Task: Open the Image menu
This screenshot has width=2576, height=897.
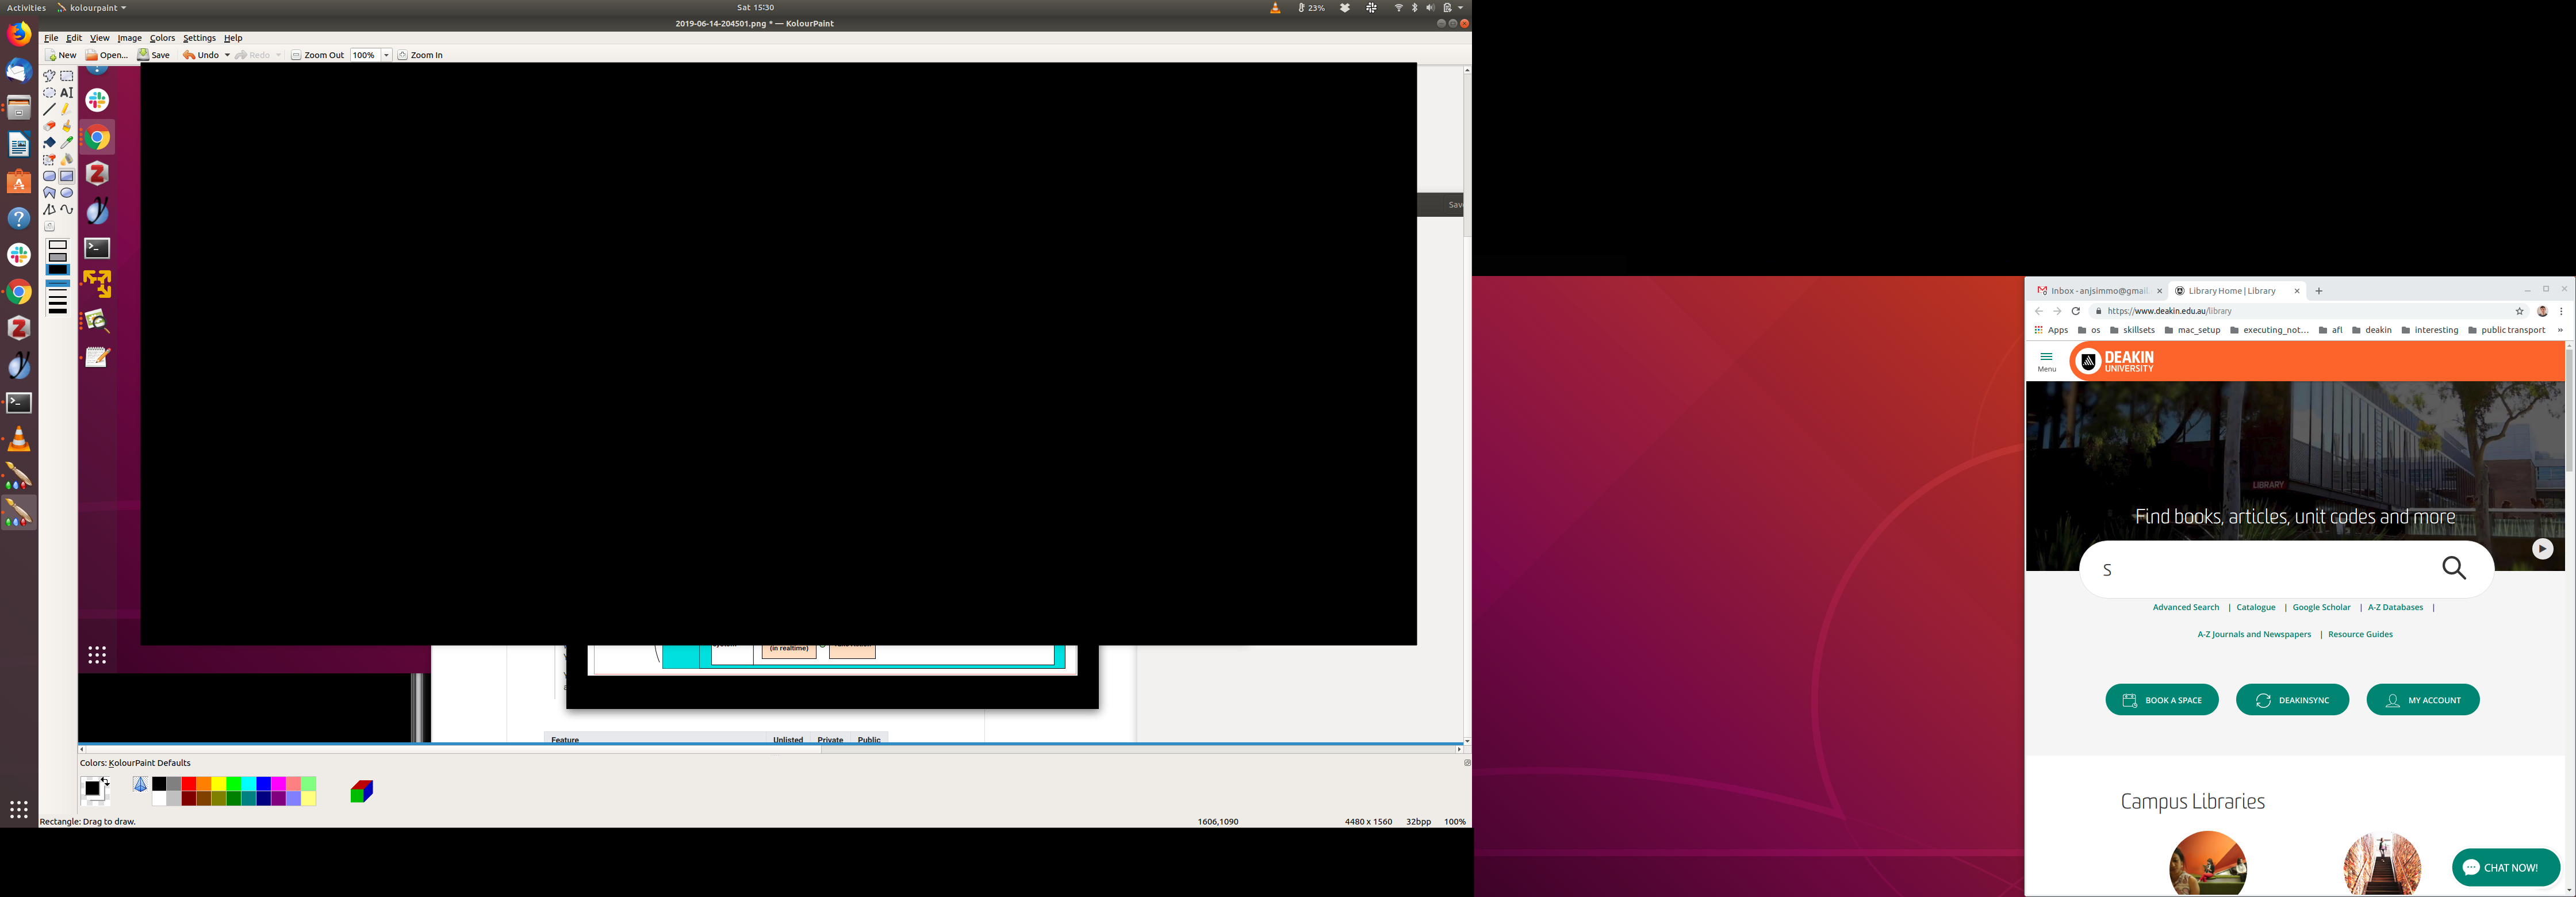Action: [x=129, y=38]
